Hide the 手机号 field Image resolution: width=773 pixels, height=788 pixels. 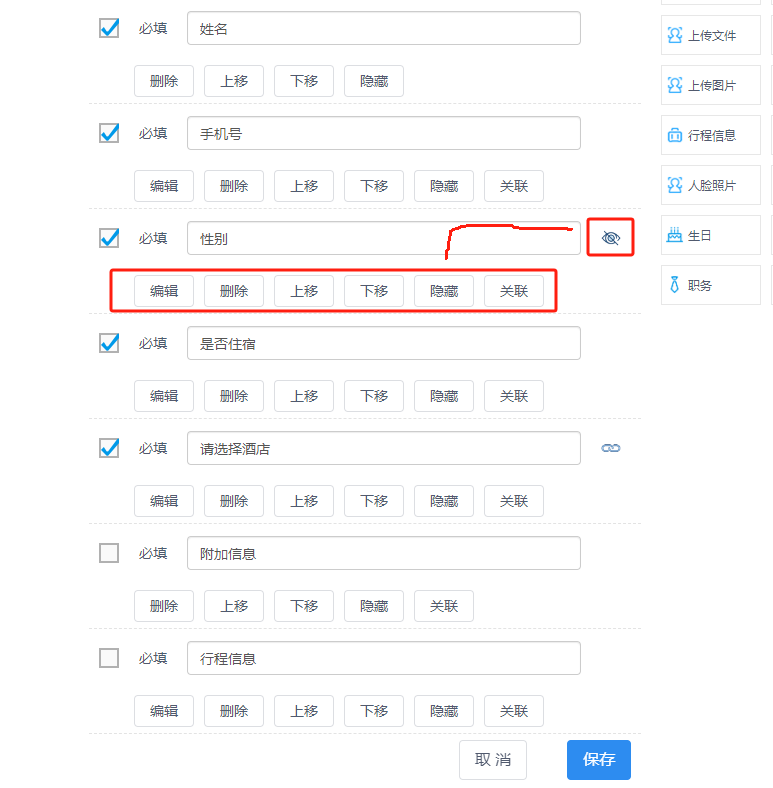click(x=444, y=186)
